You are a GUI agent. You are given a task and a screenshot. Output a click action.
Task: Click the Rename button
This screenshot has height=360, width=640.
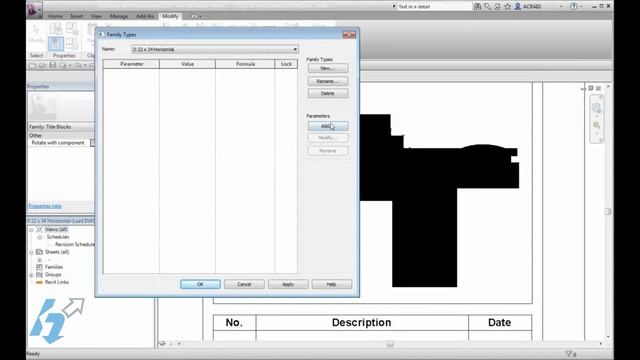(328, 81)
